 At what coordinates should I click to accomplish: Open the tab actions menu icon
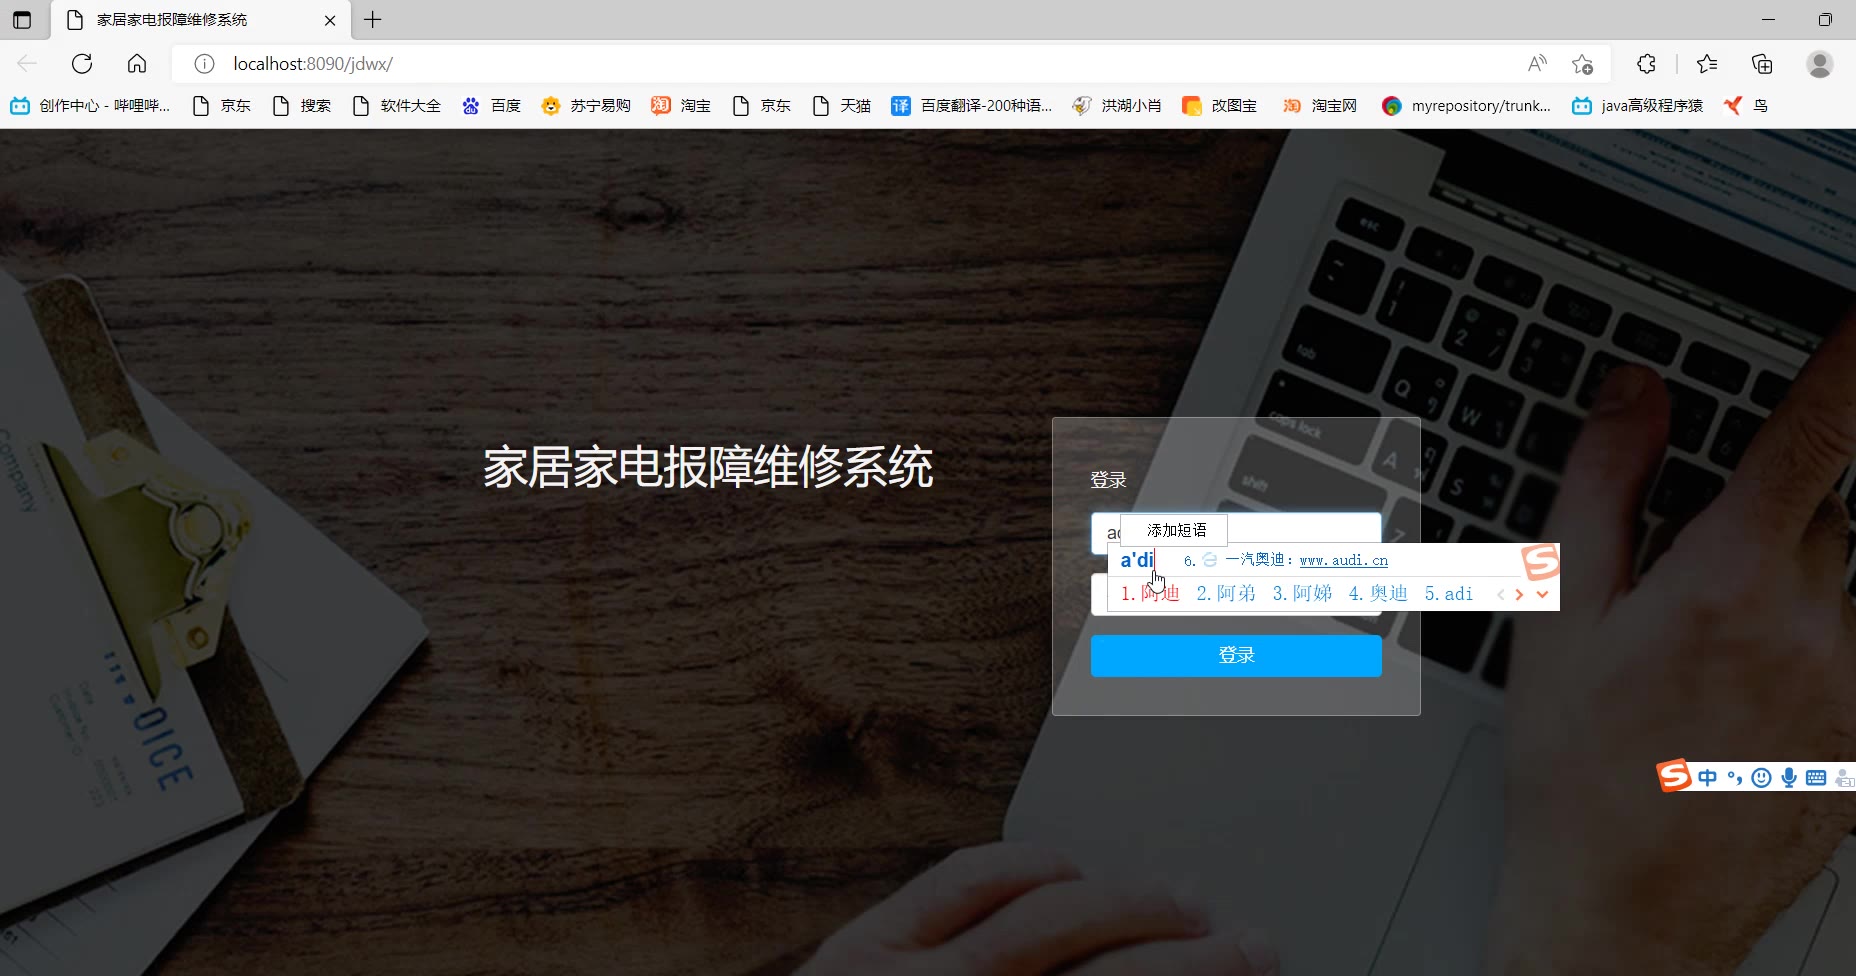[x=22, y=20]
